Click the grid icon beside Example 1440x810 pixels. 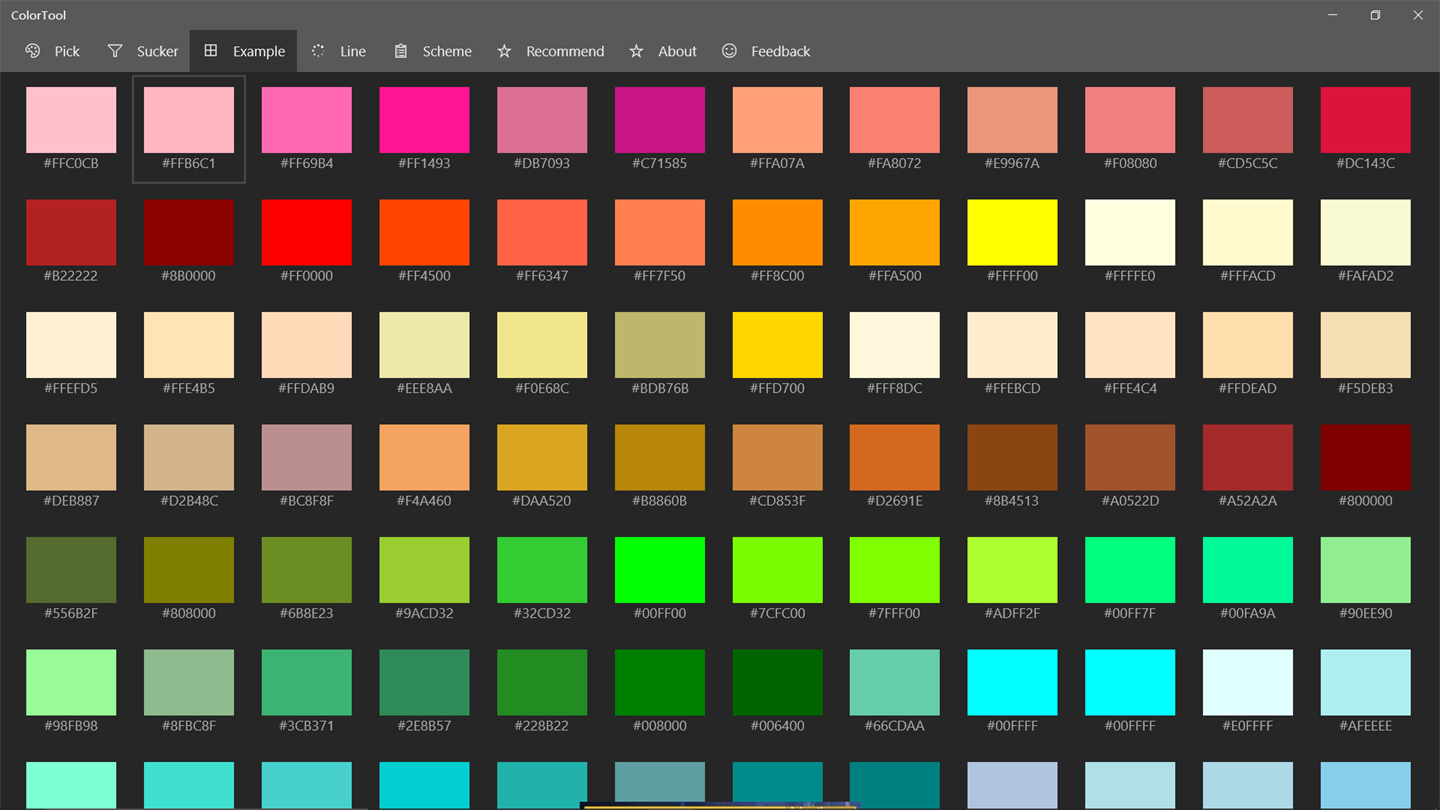pyautogui.click(x=210, y=51)
